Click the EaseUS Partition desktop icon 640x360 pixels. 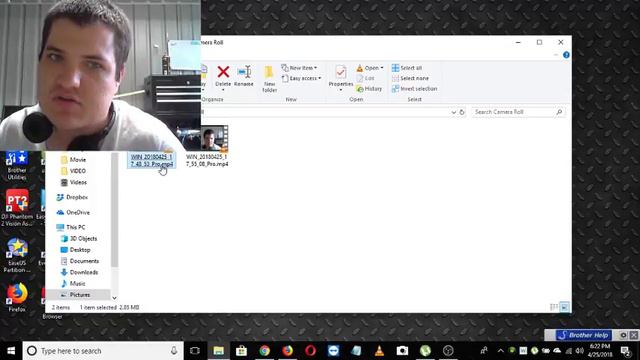[17, 256]
